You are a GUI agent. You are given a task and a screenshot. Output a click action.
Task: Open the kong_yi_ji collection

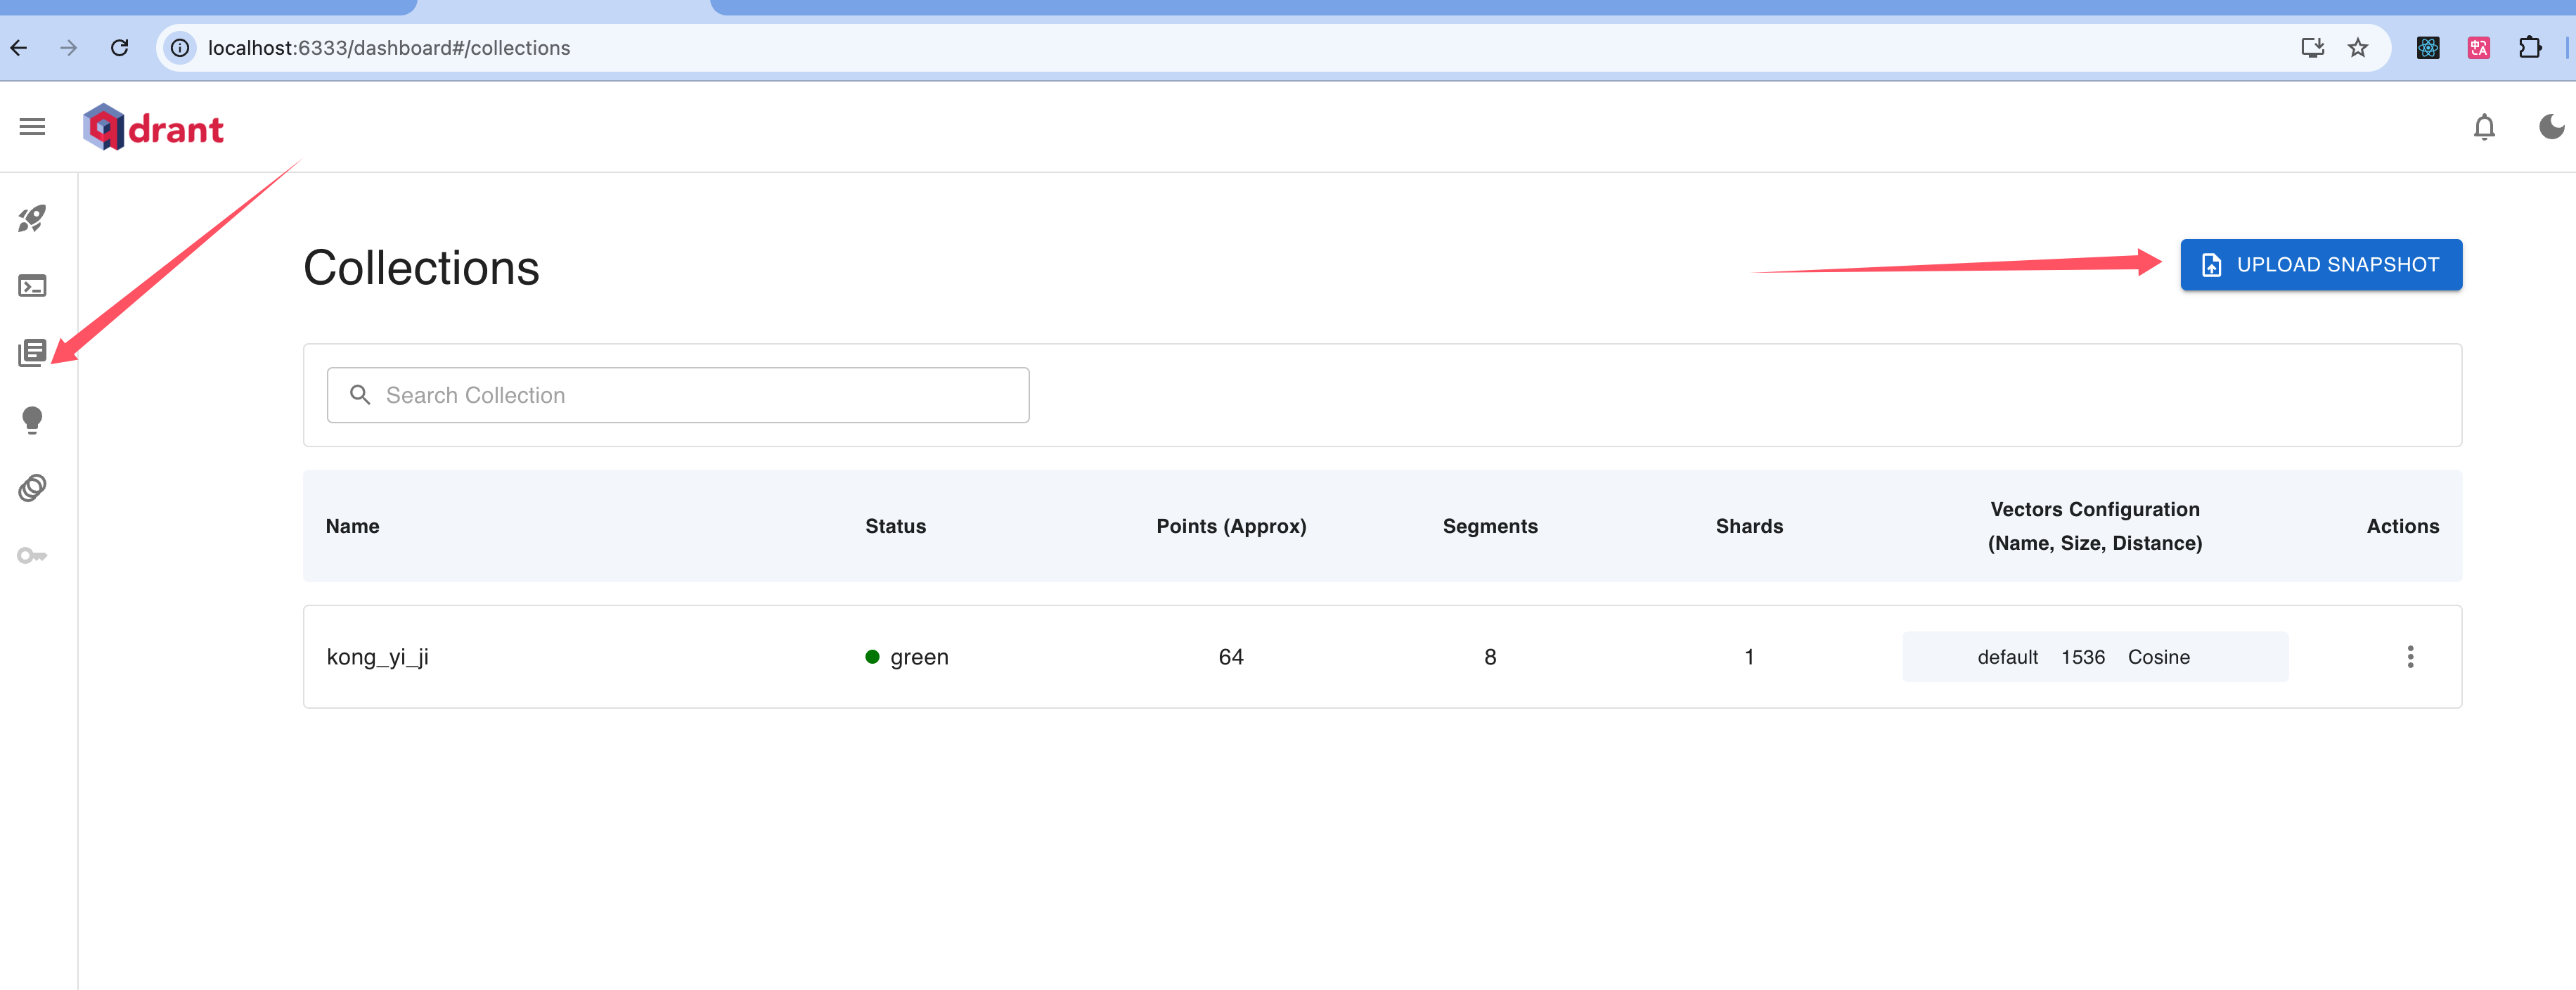(378, 657)
